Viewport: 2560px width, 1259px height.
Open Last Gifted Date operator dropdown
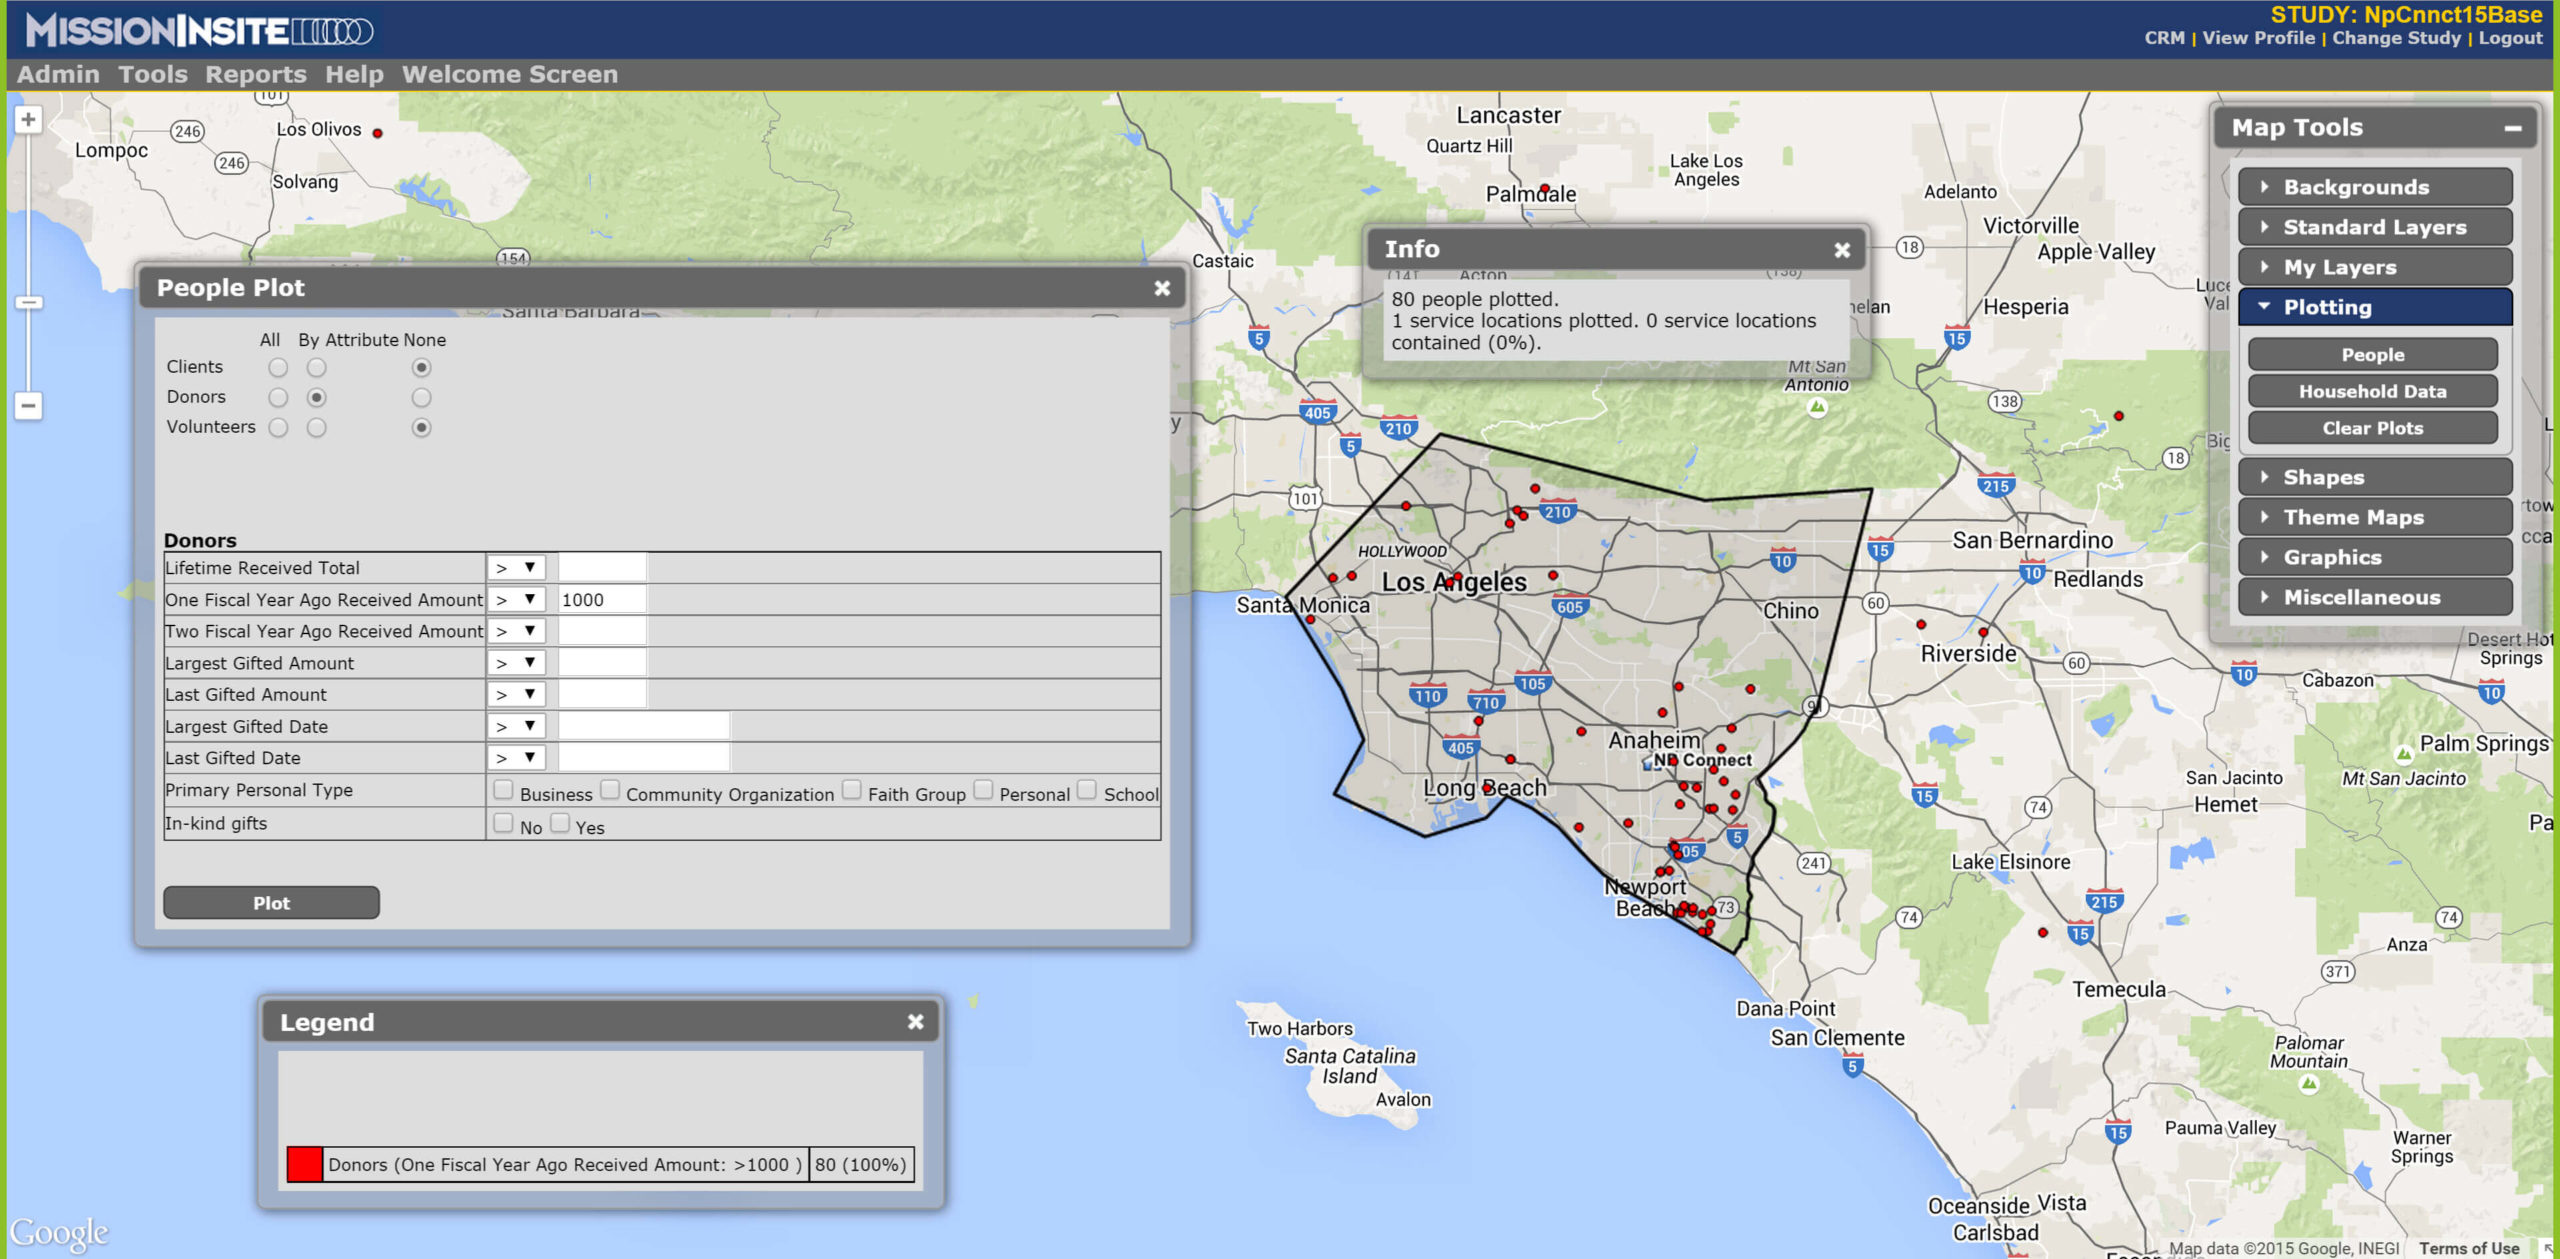point(517,758)
